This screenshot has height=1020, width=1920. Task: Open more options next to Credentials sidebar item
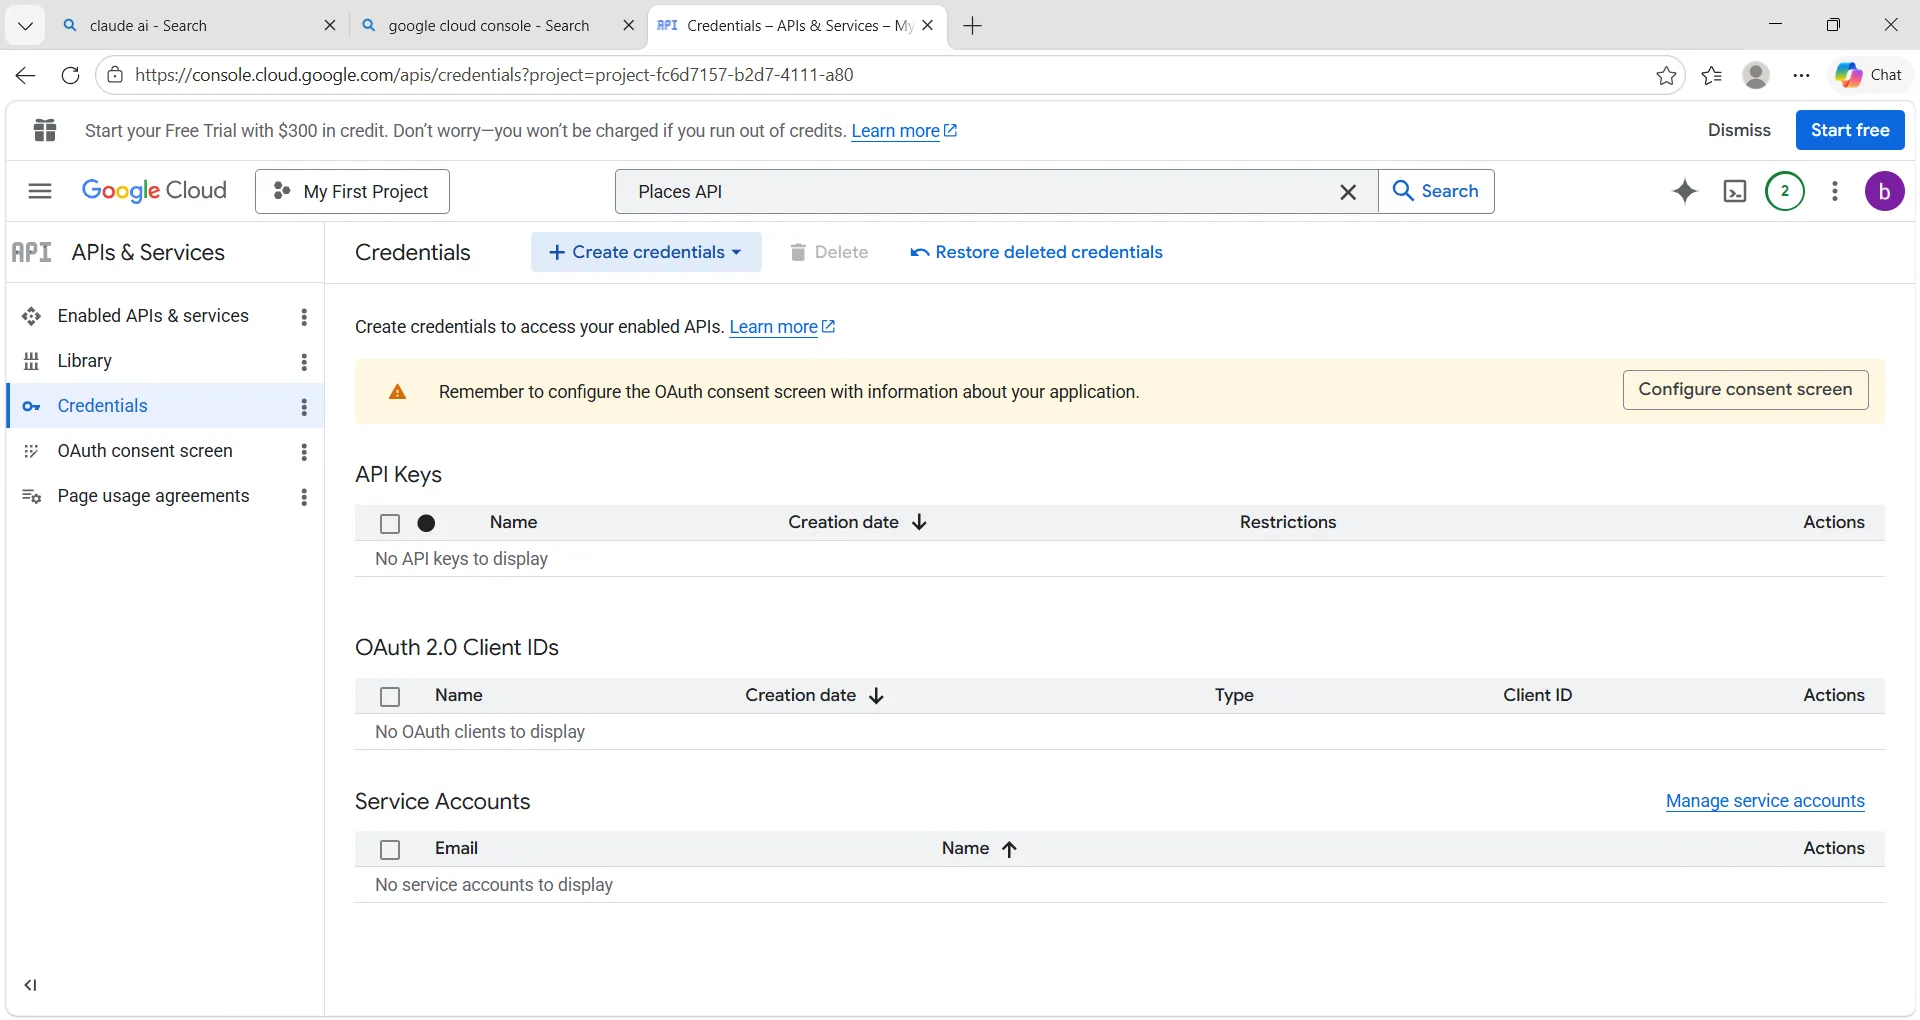[304, 406]
